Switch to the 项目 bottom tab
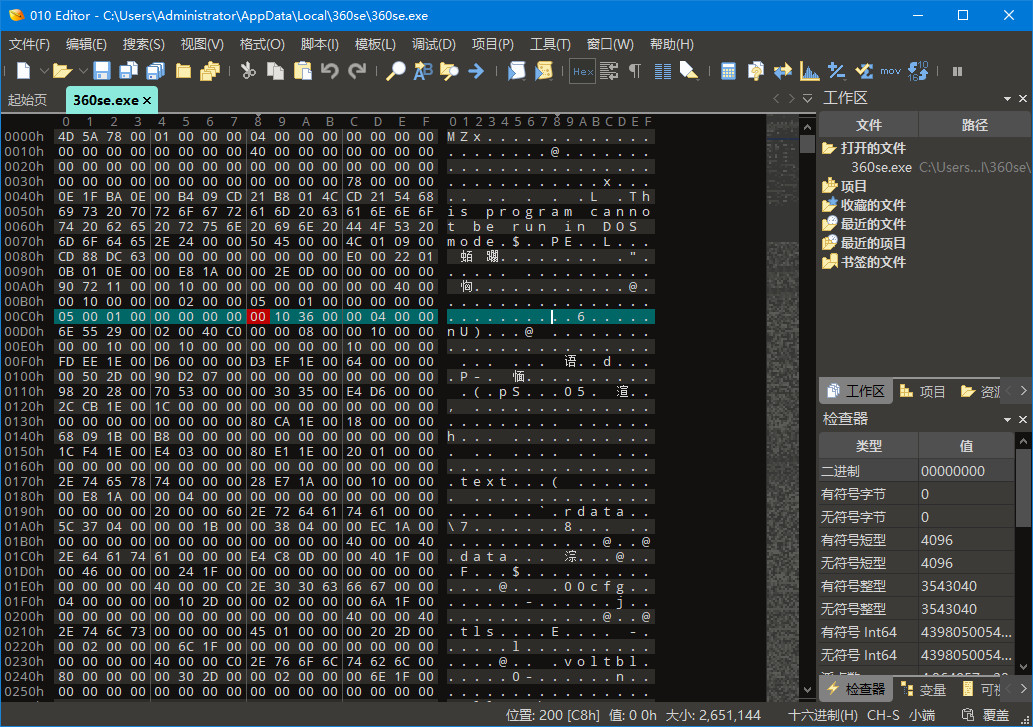 923,392
